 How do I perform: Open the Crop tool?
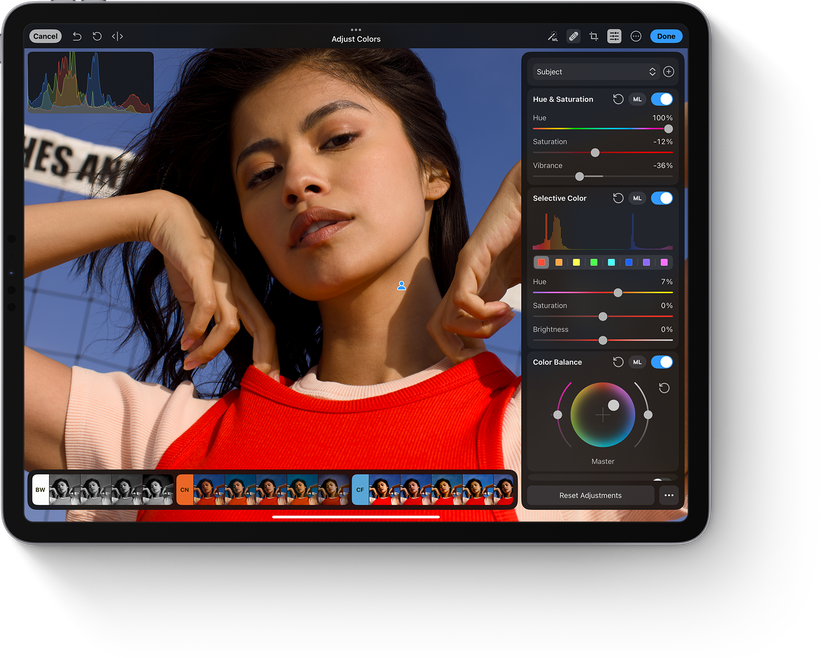coord(594,36)
